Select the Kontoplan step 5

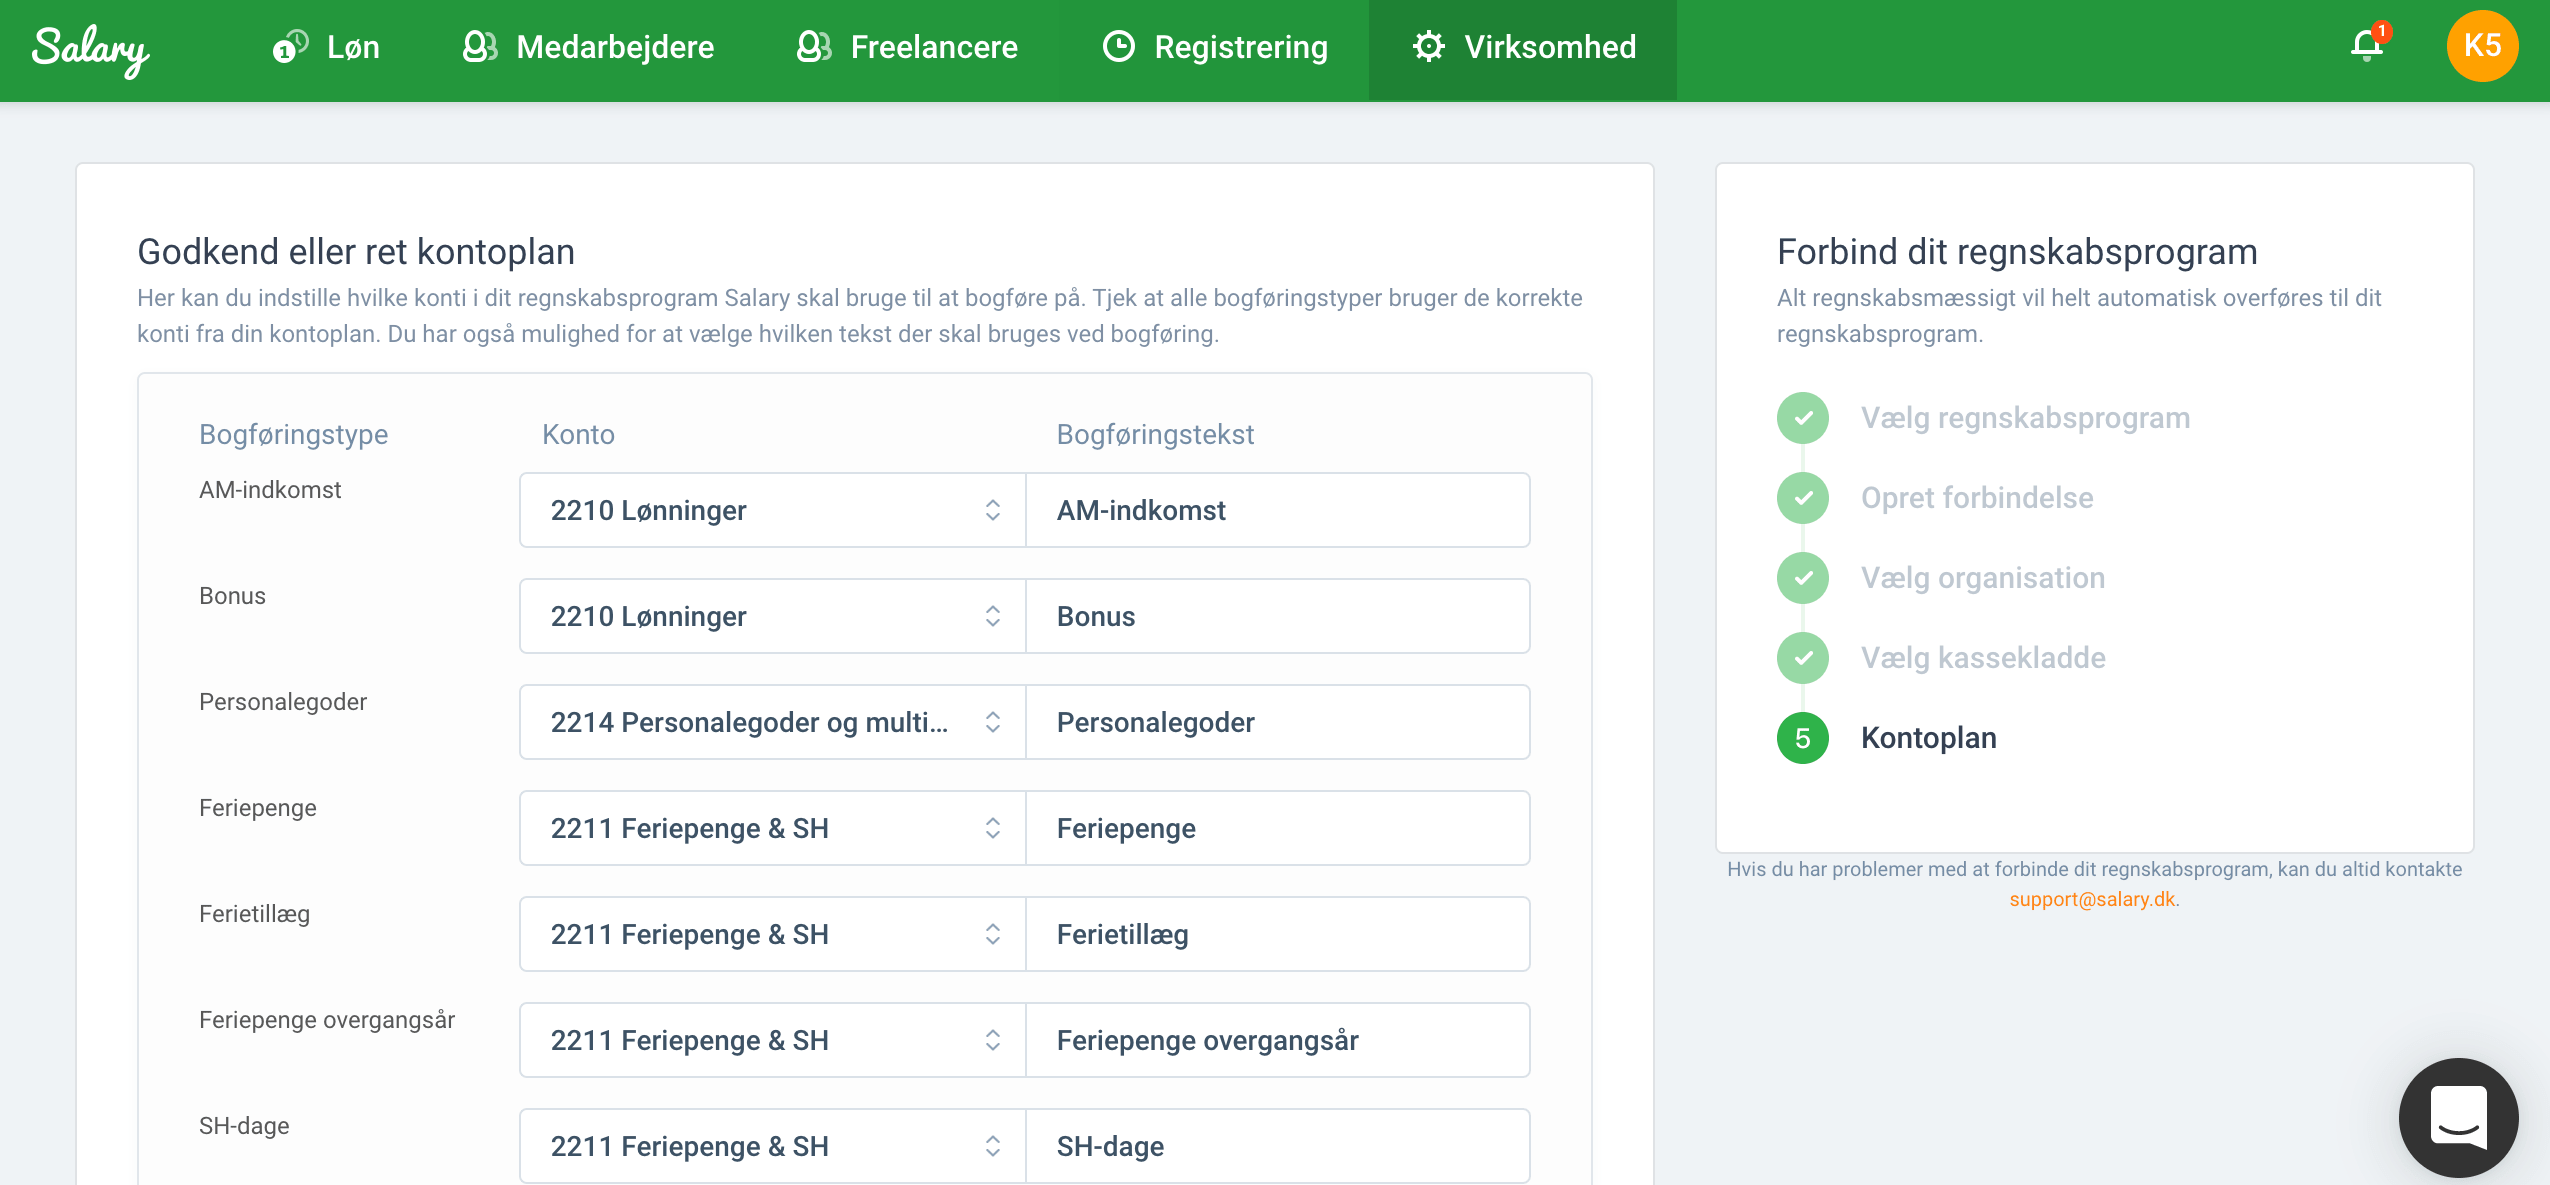(1802, 738)
